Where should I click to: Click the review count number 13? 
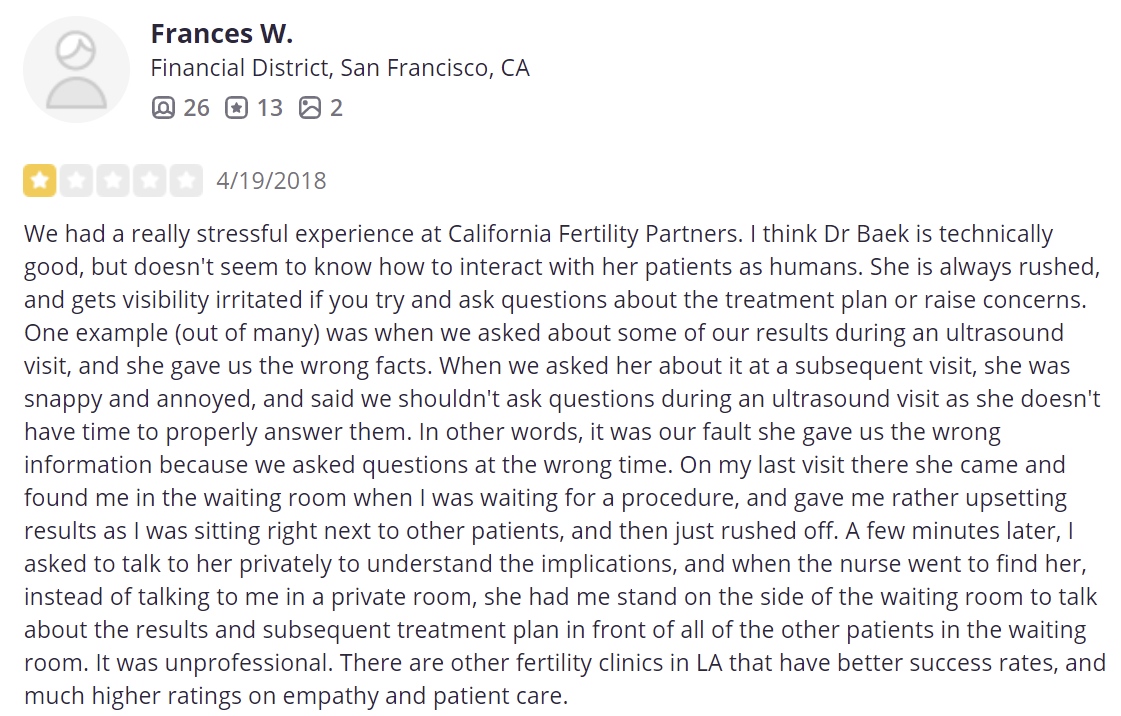pyautogui.click(x=269, y=107)
